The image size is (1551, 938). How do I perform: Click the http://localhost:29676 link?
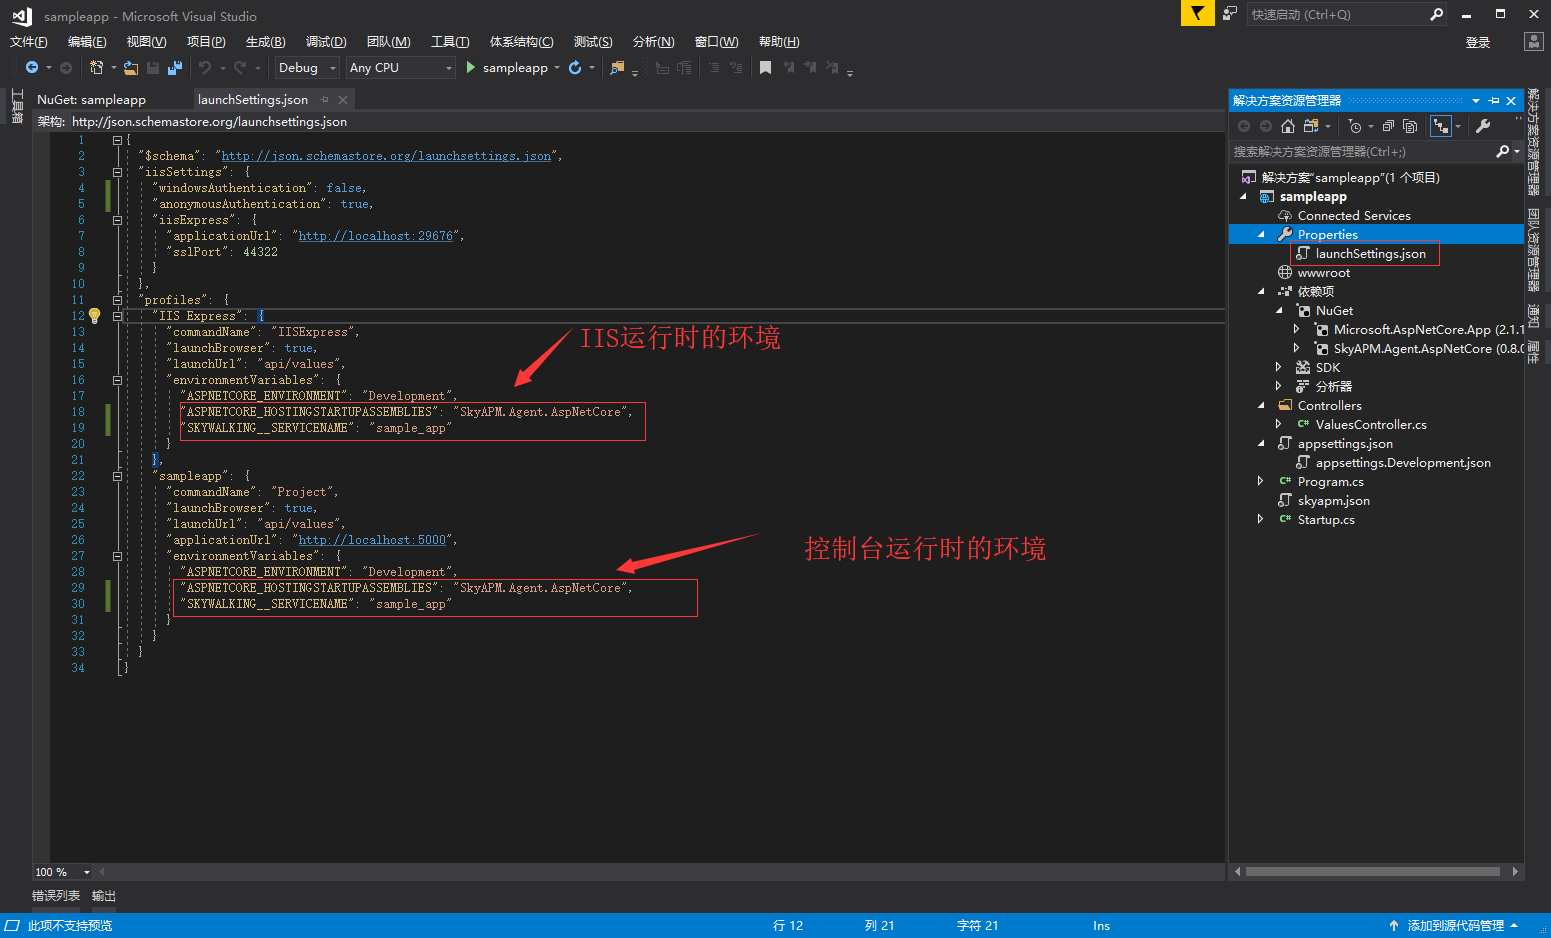point(375,236)
